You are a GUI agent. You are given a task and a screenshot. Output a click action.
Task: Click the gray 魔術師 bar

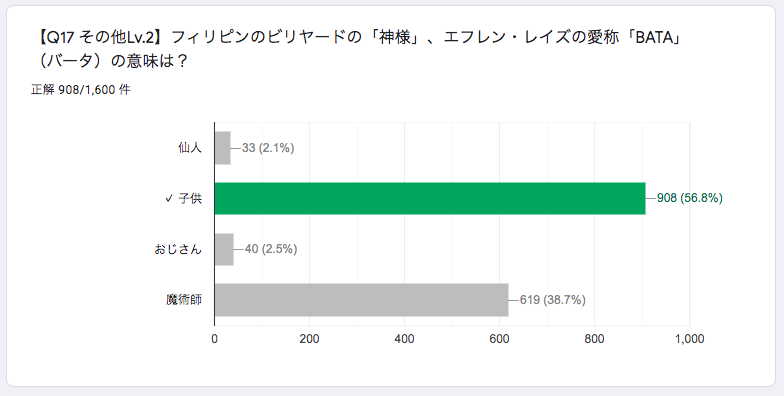(x=362, y=300)
